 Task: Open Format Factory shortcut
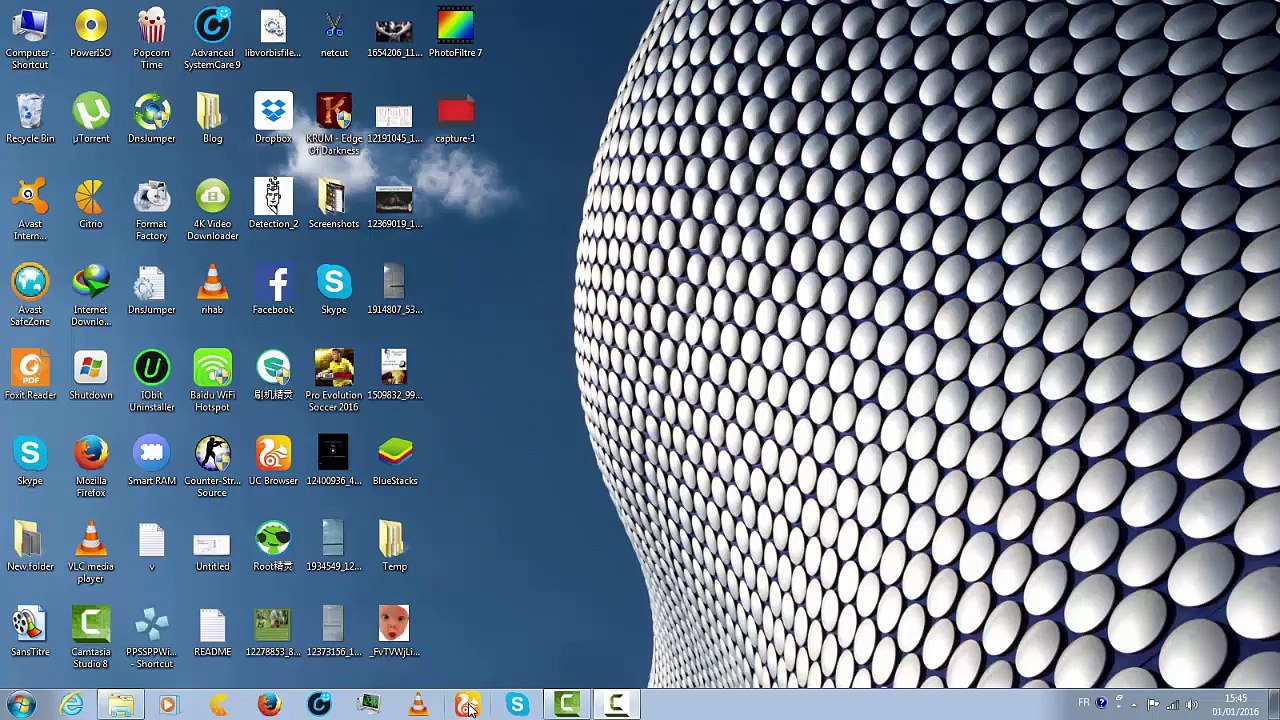pyautogui.click(x=152, y=210)
